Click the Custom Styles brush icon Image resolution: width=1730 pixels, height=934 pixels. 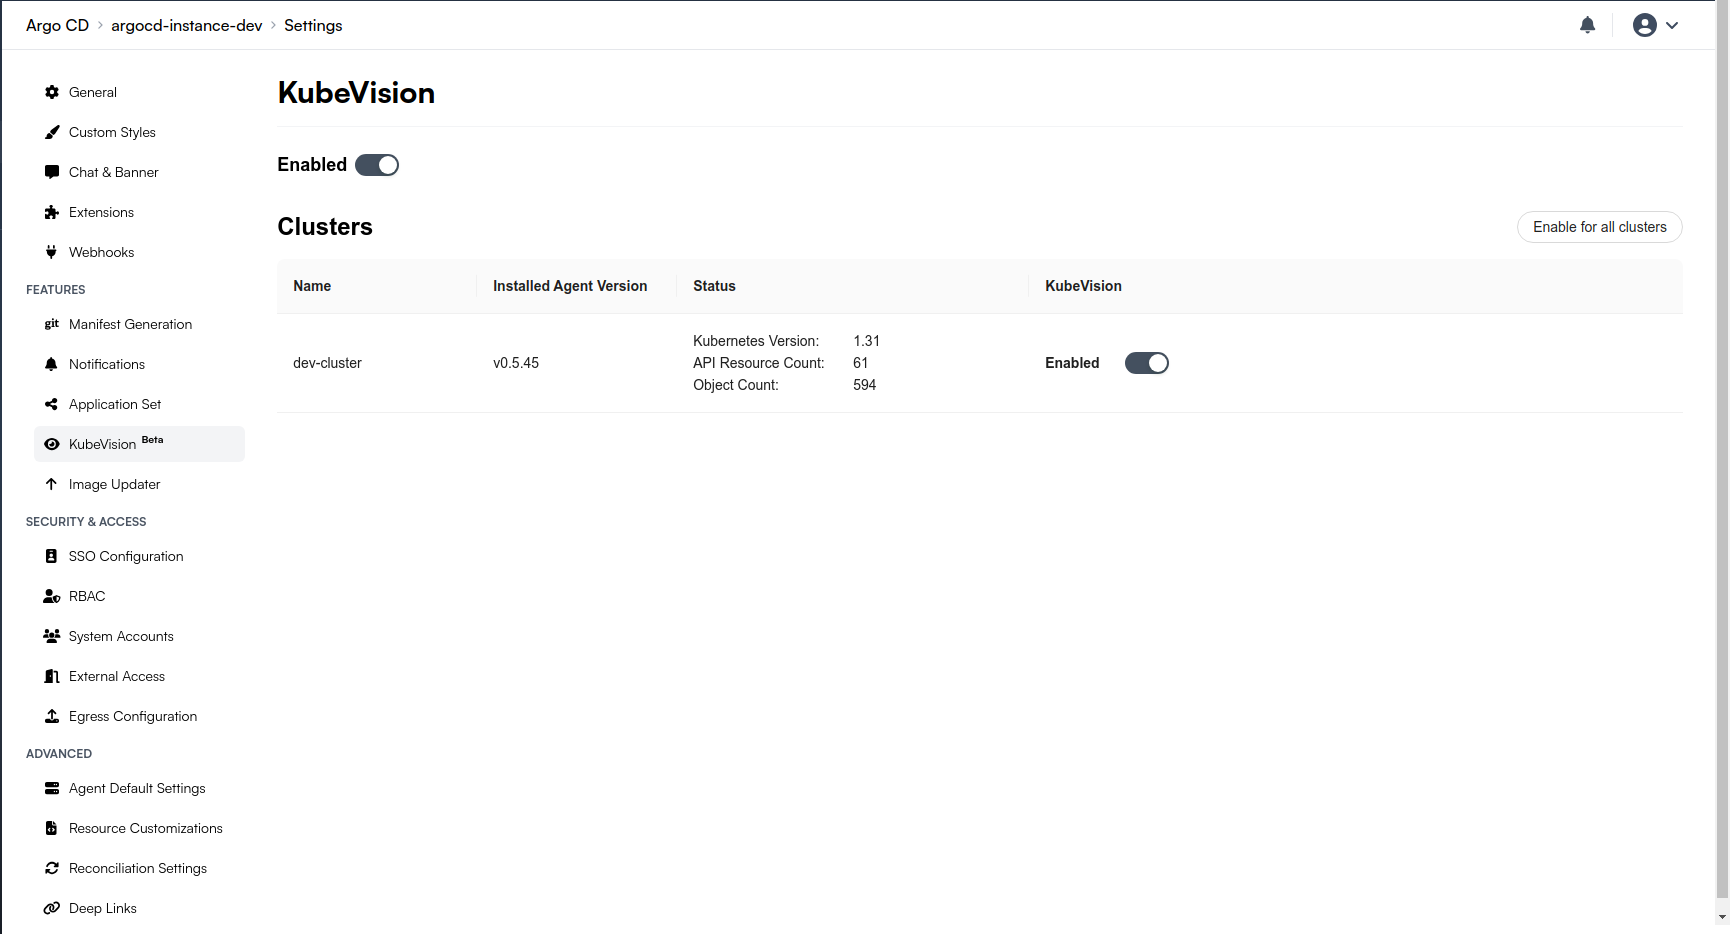(52, 132)
